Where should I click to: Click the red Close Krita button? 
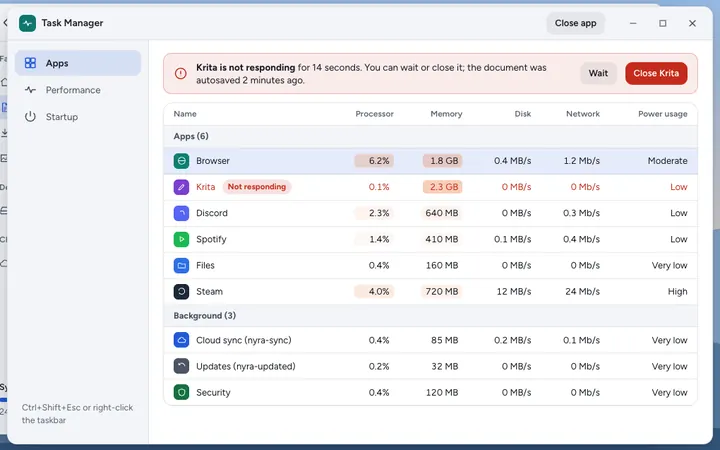(x=656, y=73)
